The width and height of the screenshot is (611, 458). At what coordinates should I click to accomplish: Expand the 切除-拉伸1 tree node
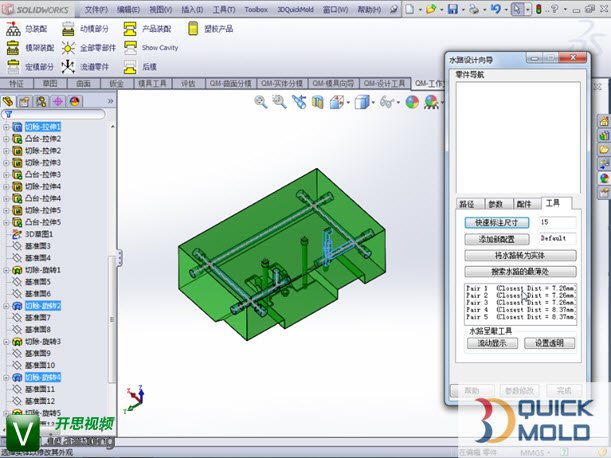[6, 127]
